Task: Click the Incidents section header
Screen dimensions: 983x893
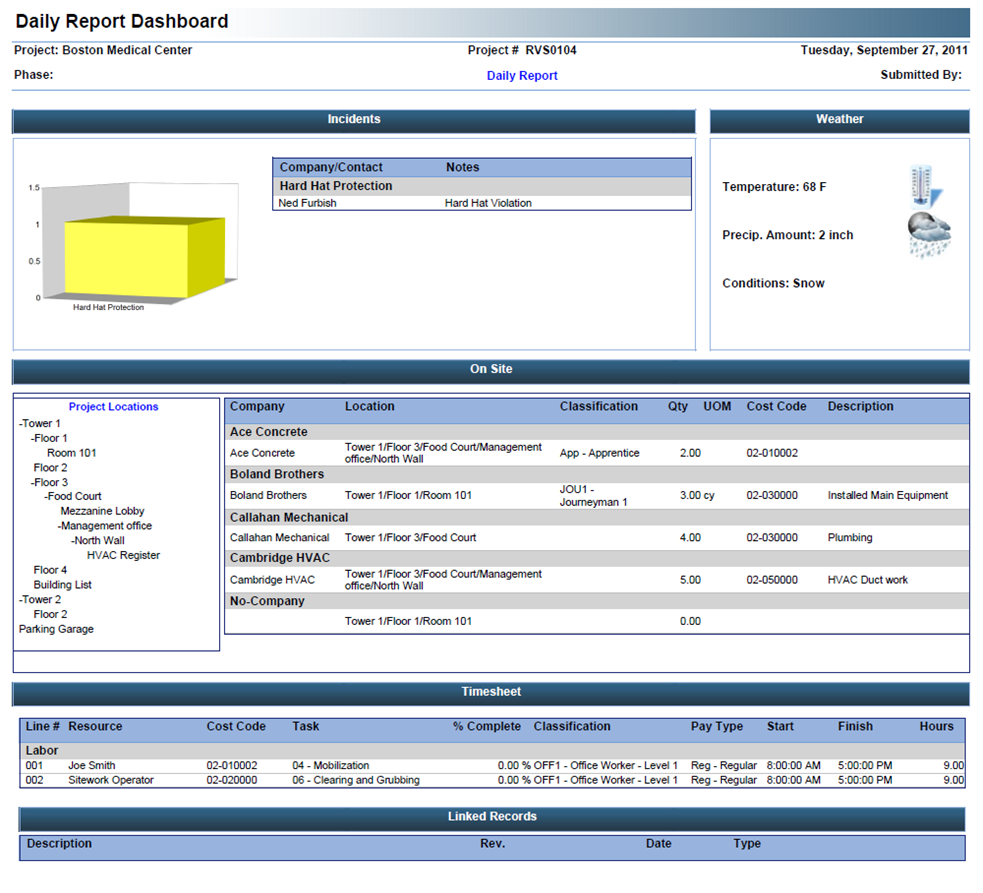Action: (x=354, y=120)
